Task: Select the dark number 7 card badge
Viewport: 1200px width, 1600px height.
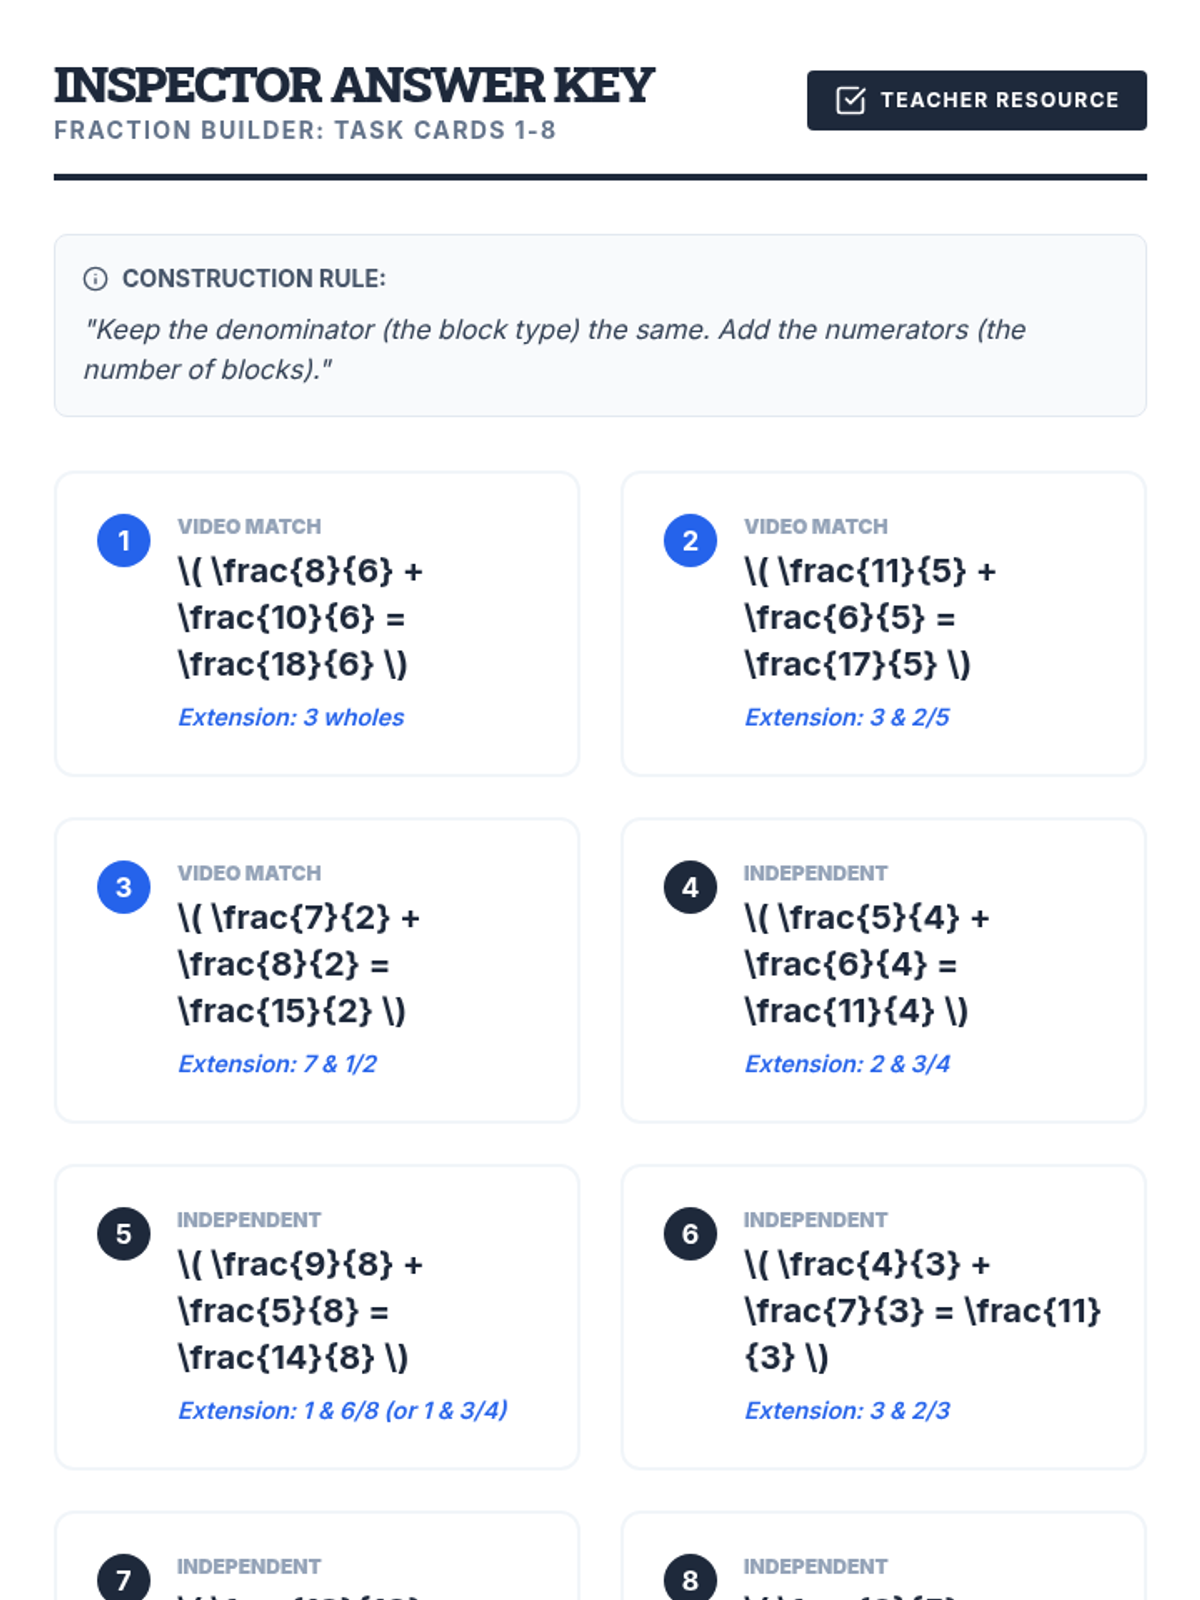Action: [124, 1577]
